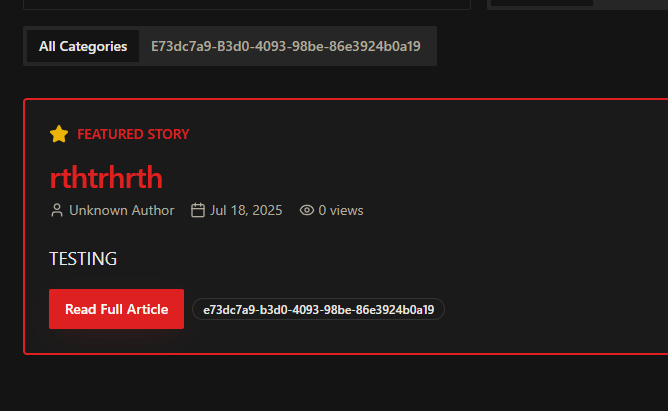Click the yellow featured star icon

[x=59, y=134]
